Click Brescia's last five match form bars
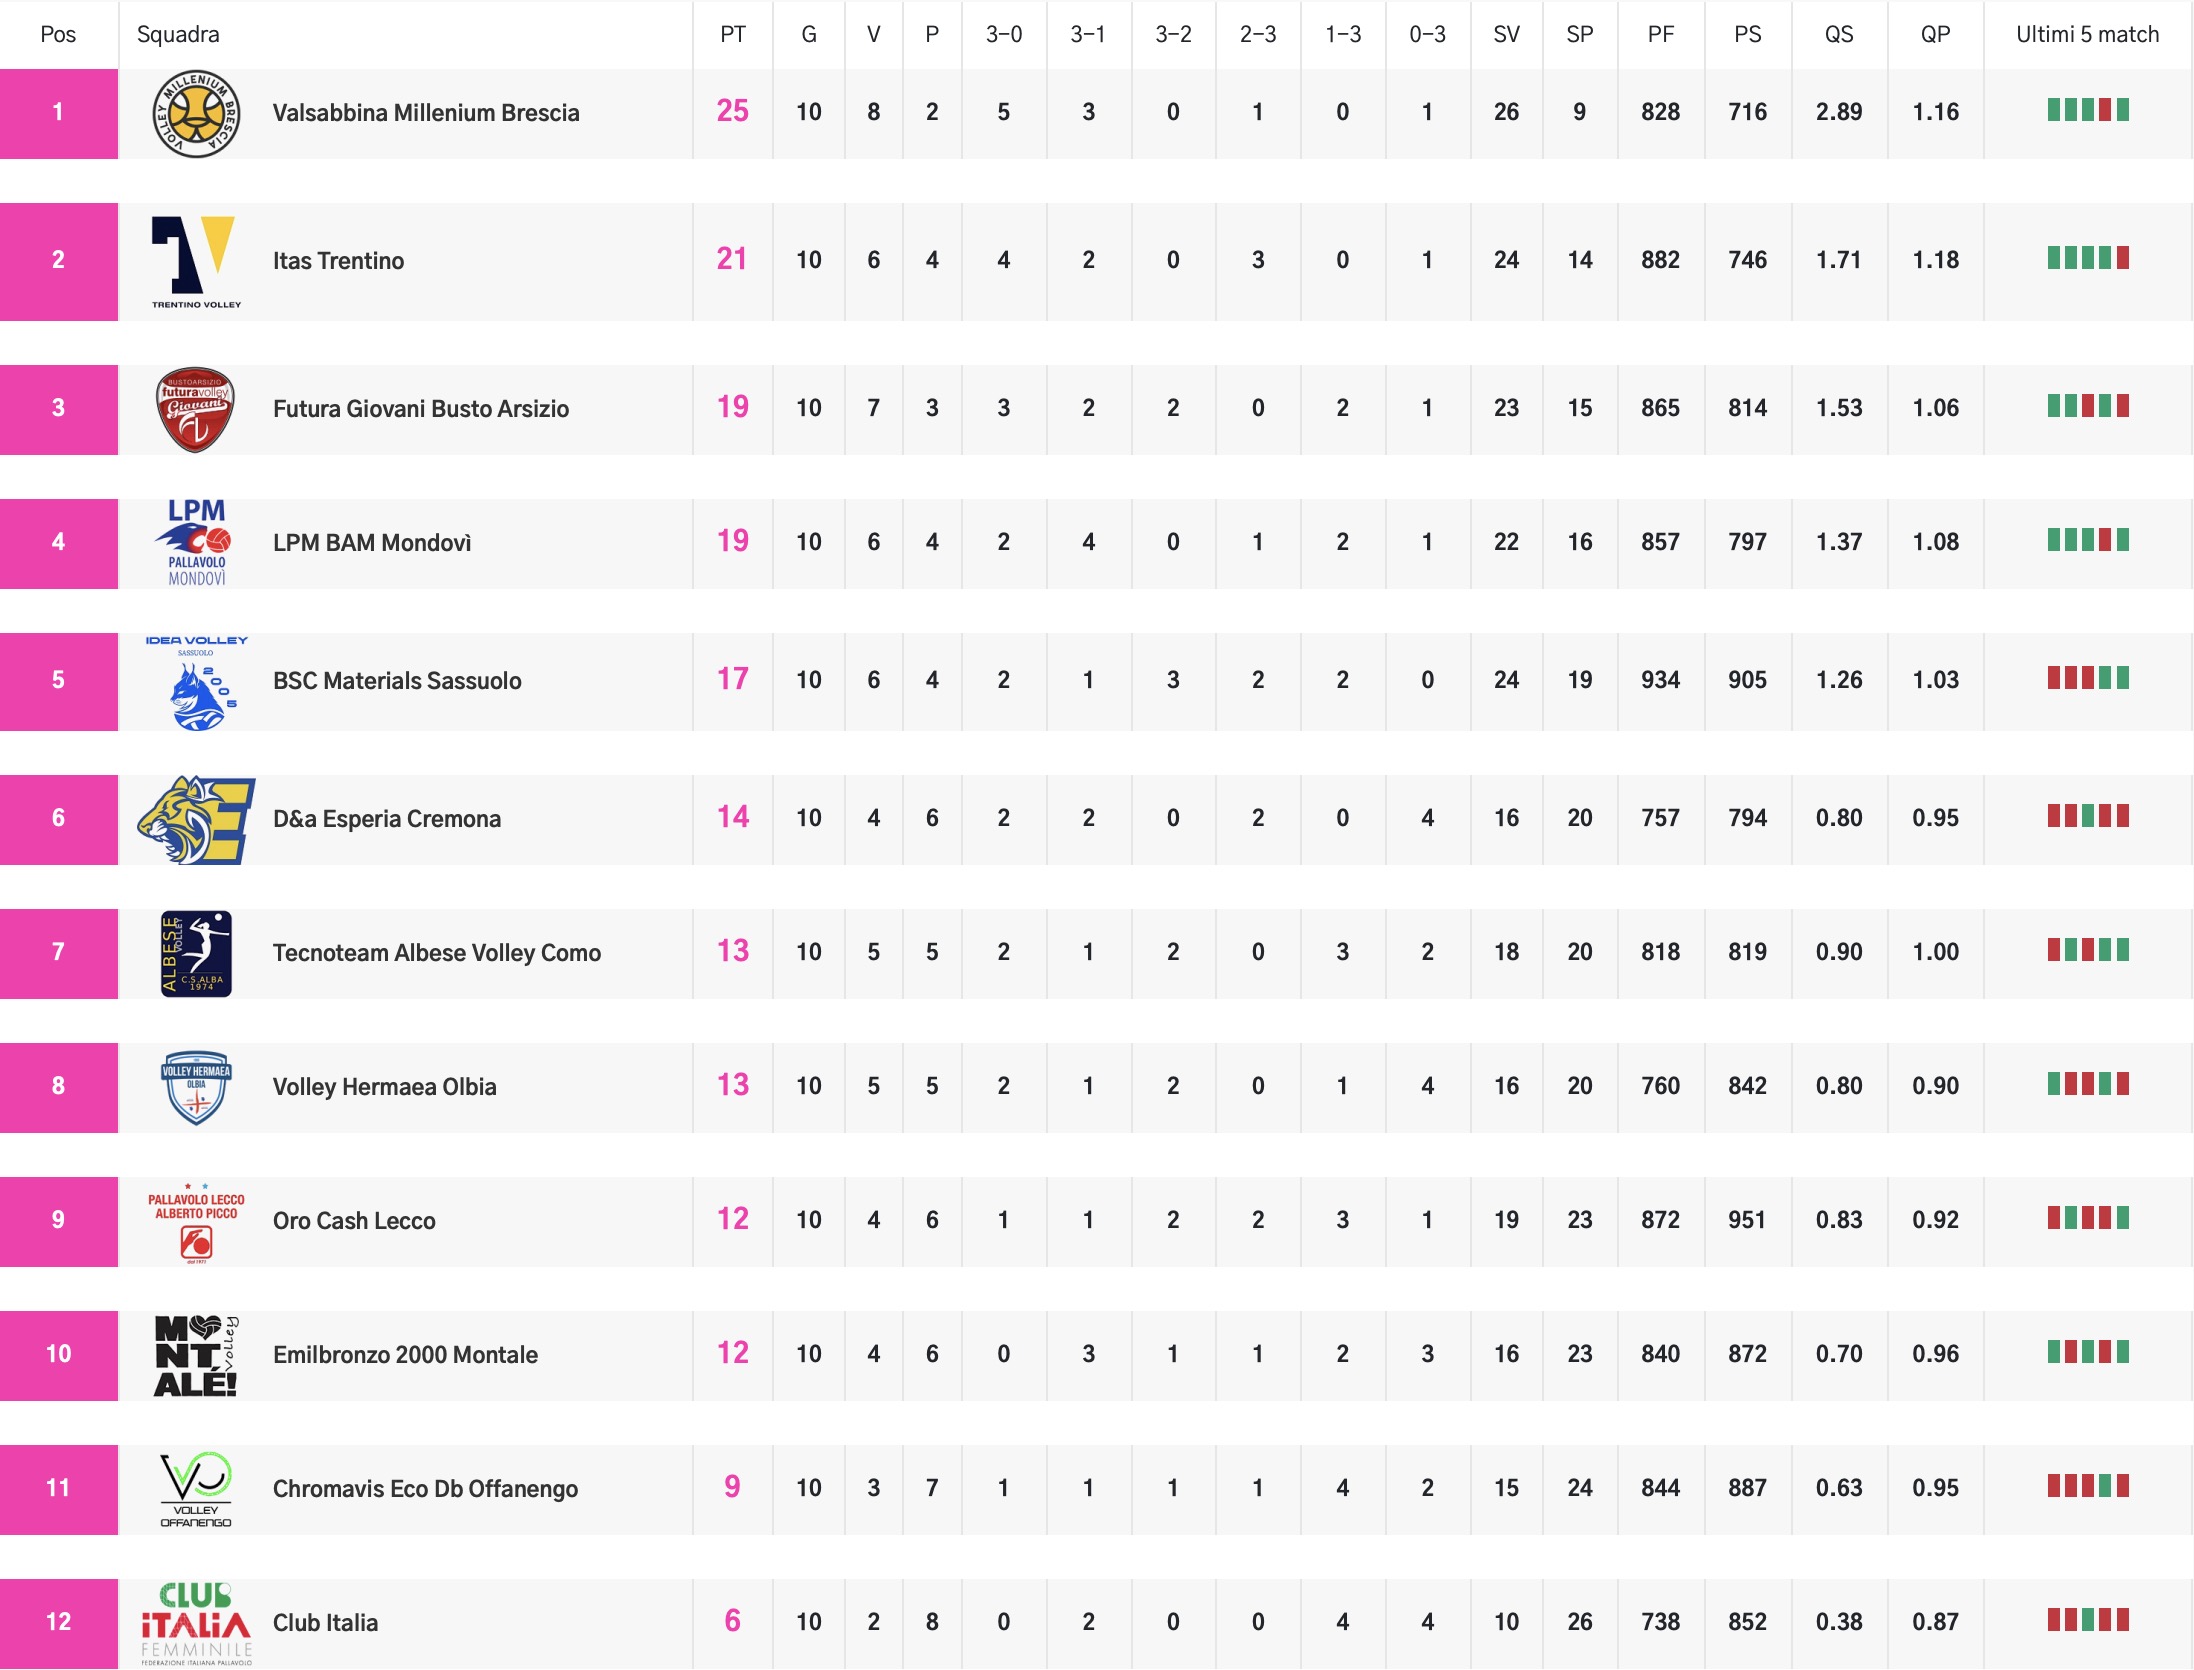This screenshot has height=1670, width=2194. tap(2087, 110)
